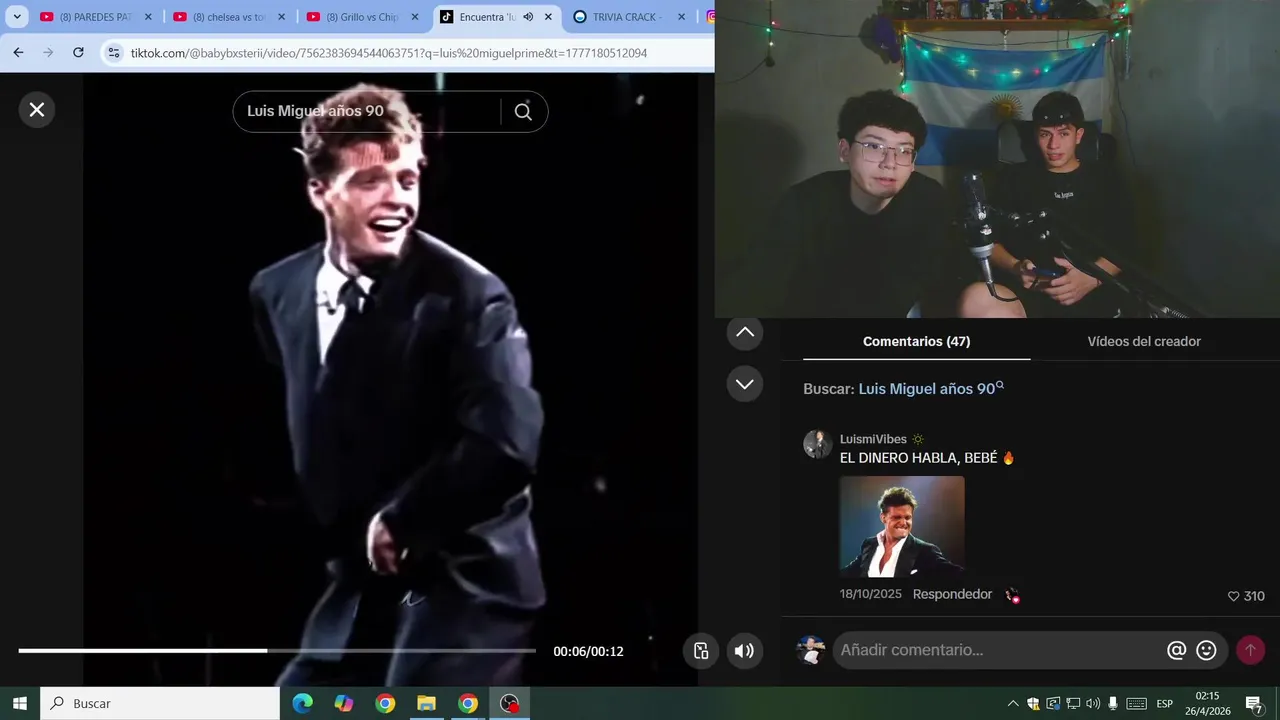The height and width of the screenshot is (720, 1280).
Task: Click the tiktok.com URL address bar
Action: pyautogui.click(x=388, y=53)
